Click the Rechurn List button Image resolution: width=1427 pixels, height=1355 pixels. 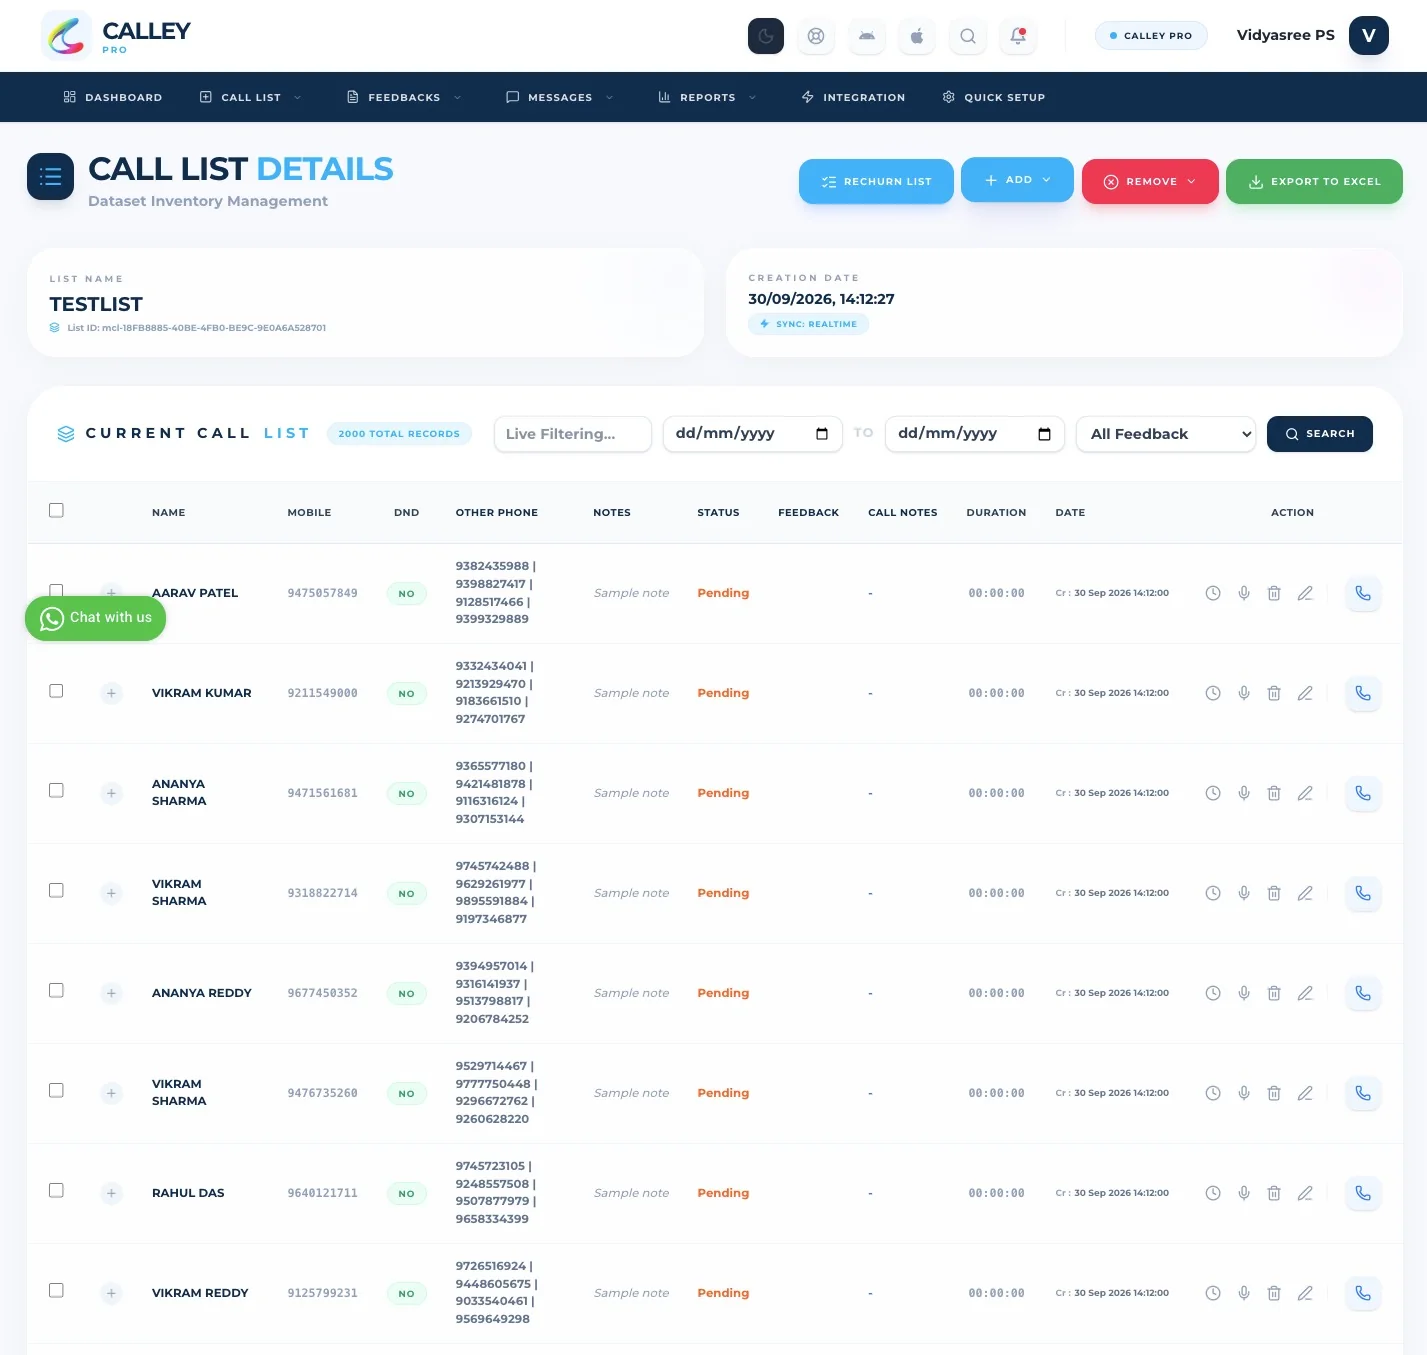pyautogui.click(x=876, y=182)
